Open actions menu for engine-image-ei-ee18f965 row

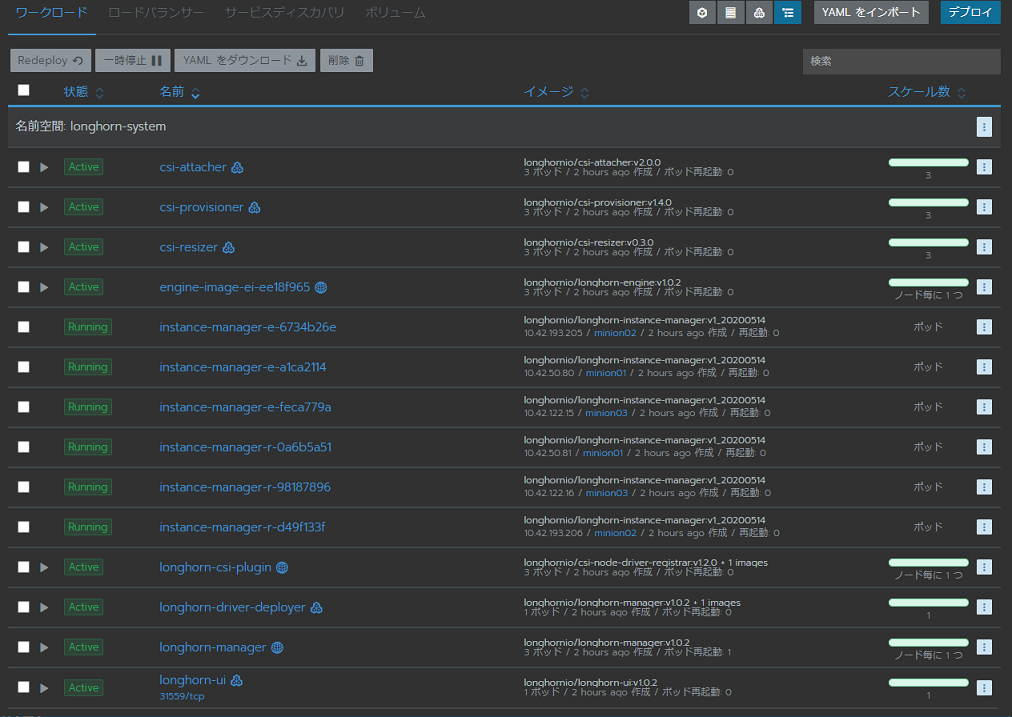coord(984,287)
